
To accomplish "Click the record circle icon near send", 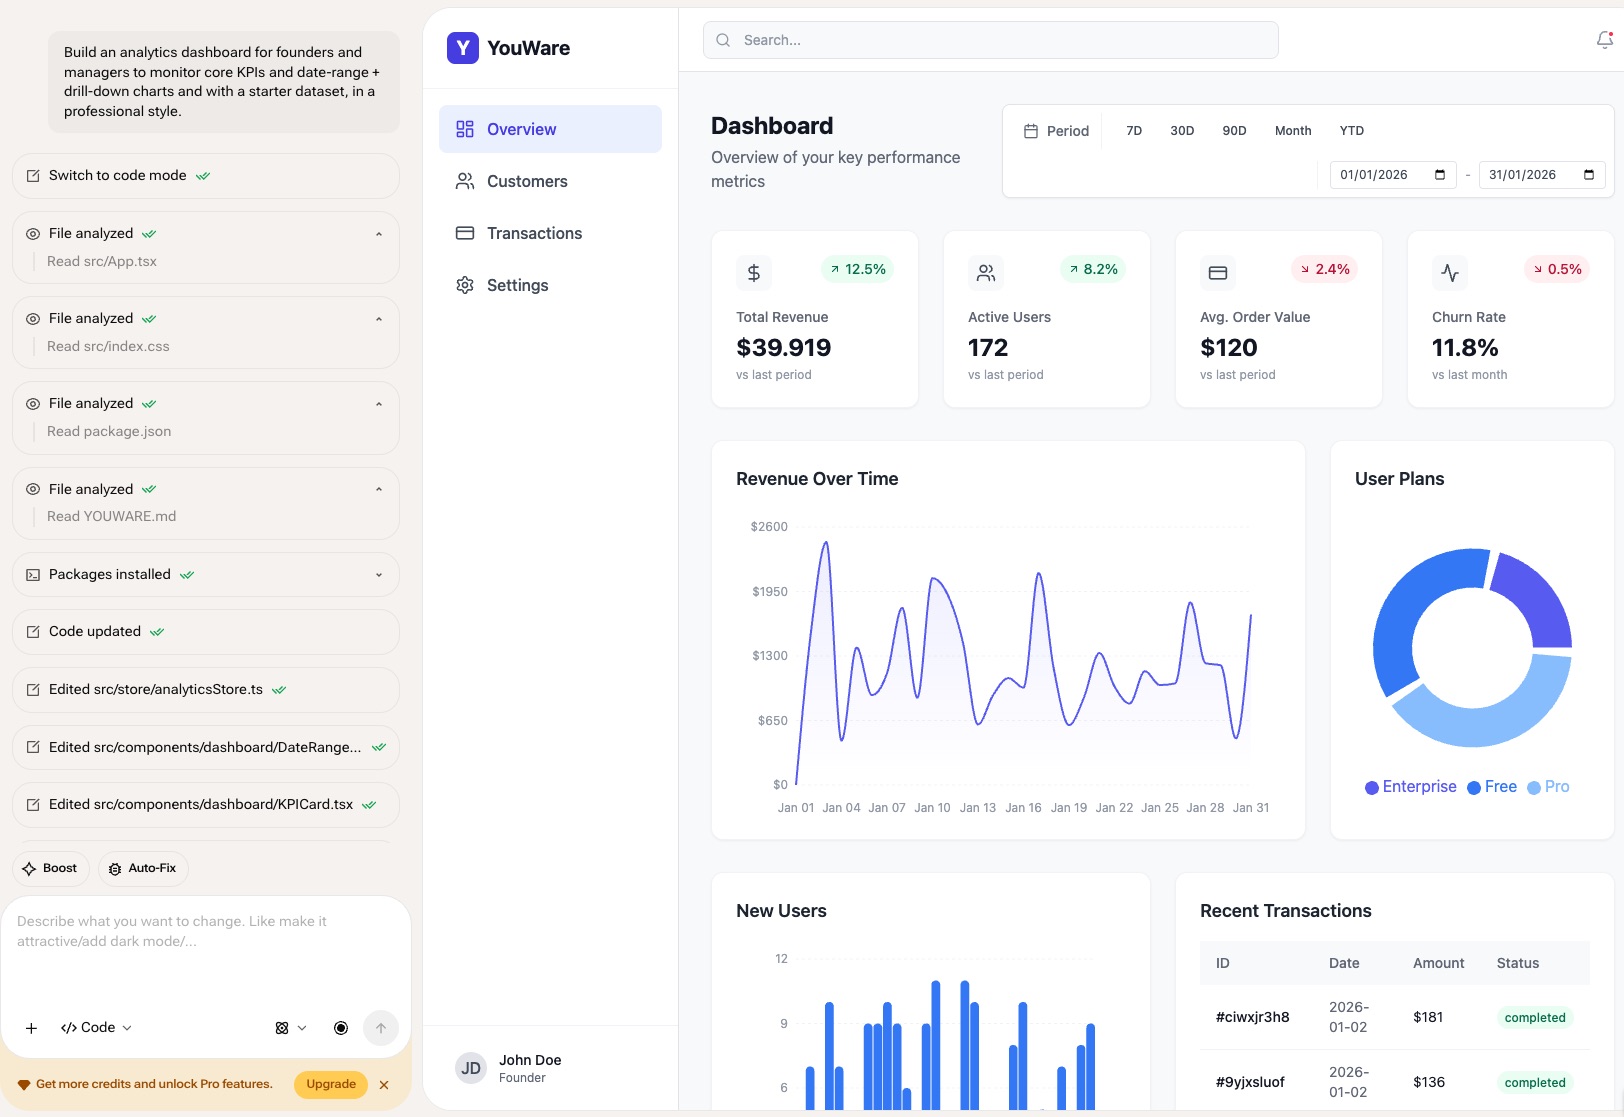I will (x=341, y=1028).
